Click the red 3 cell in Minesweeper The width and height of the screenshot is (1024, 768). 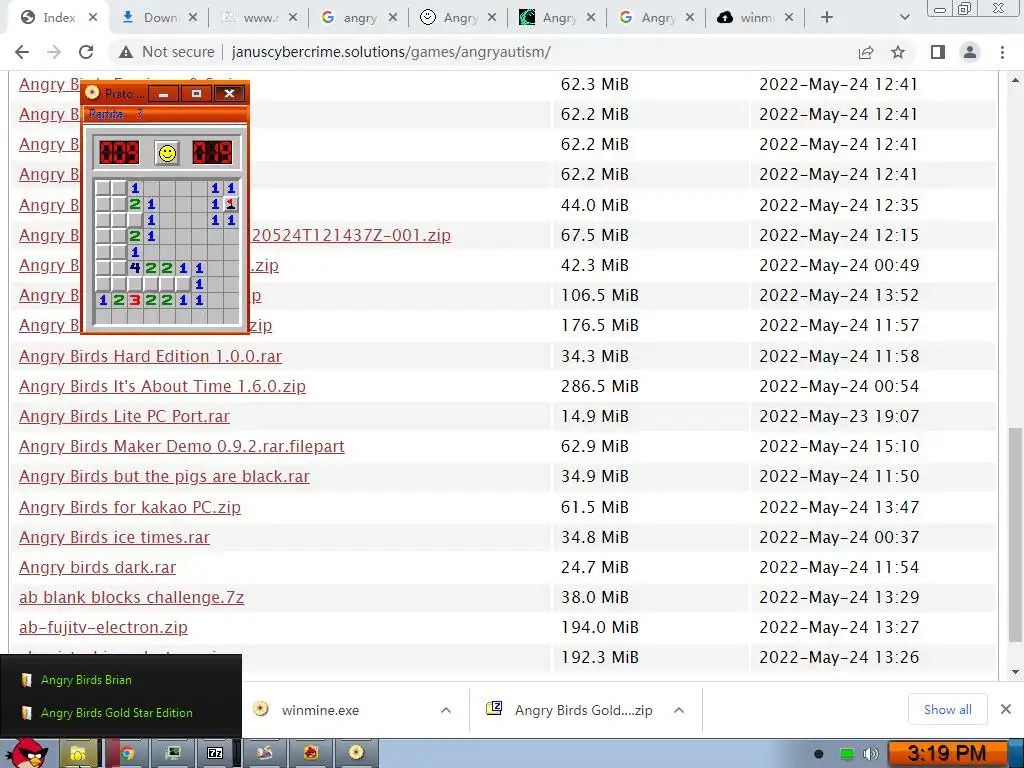pos(135,300)
